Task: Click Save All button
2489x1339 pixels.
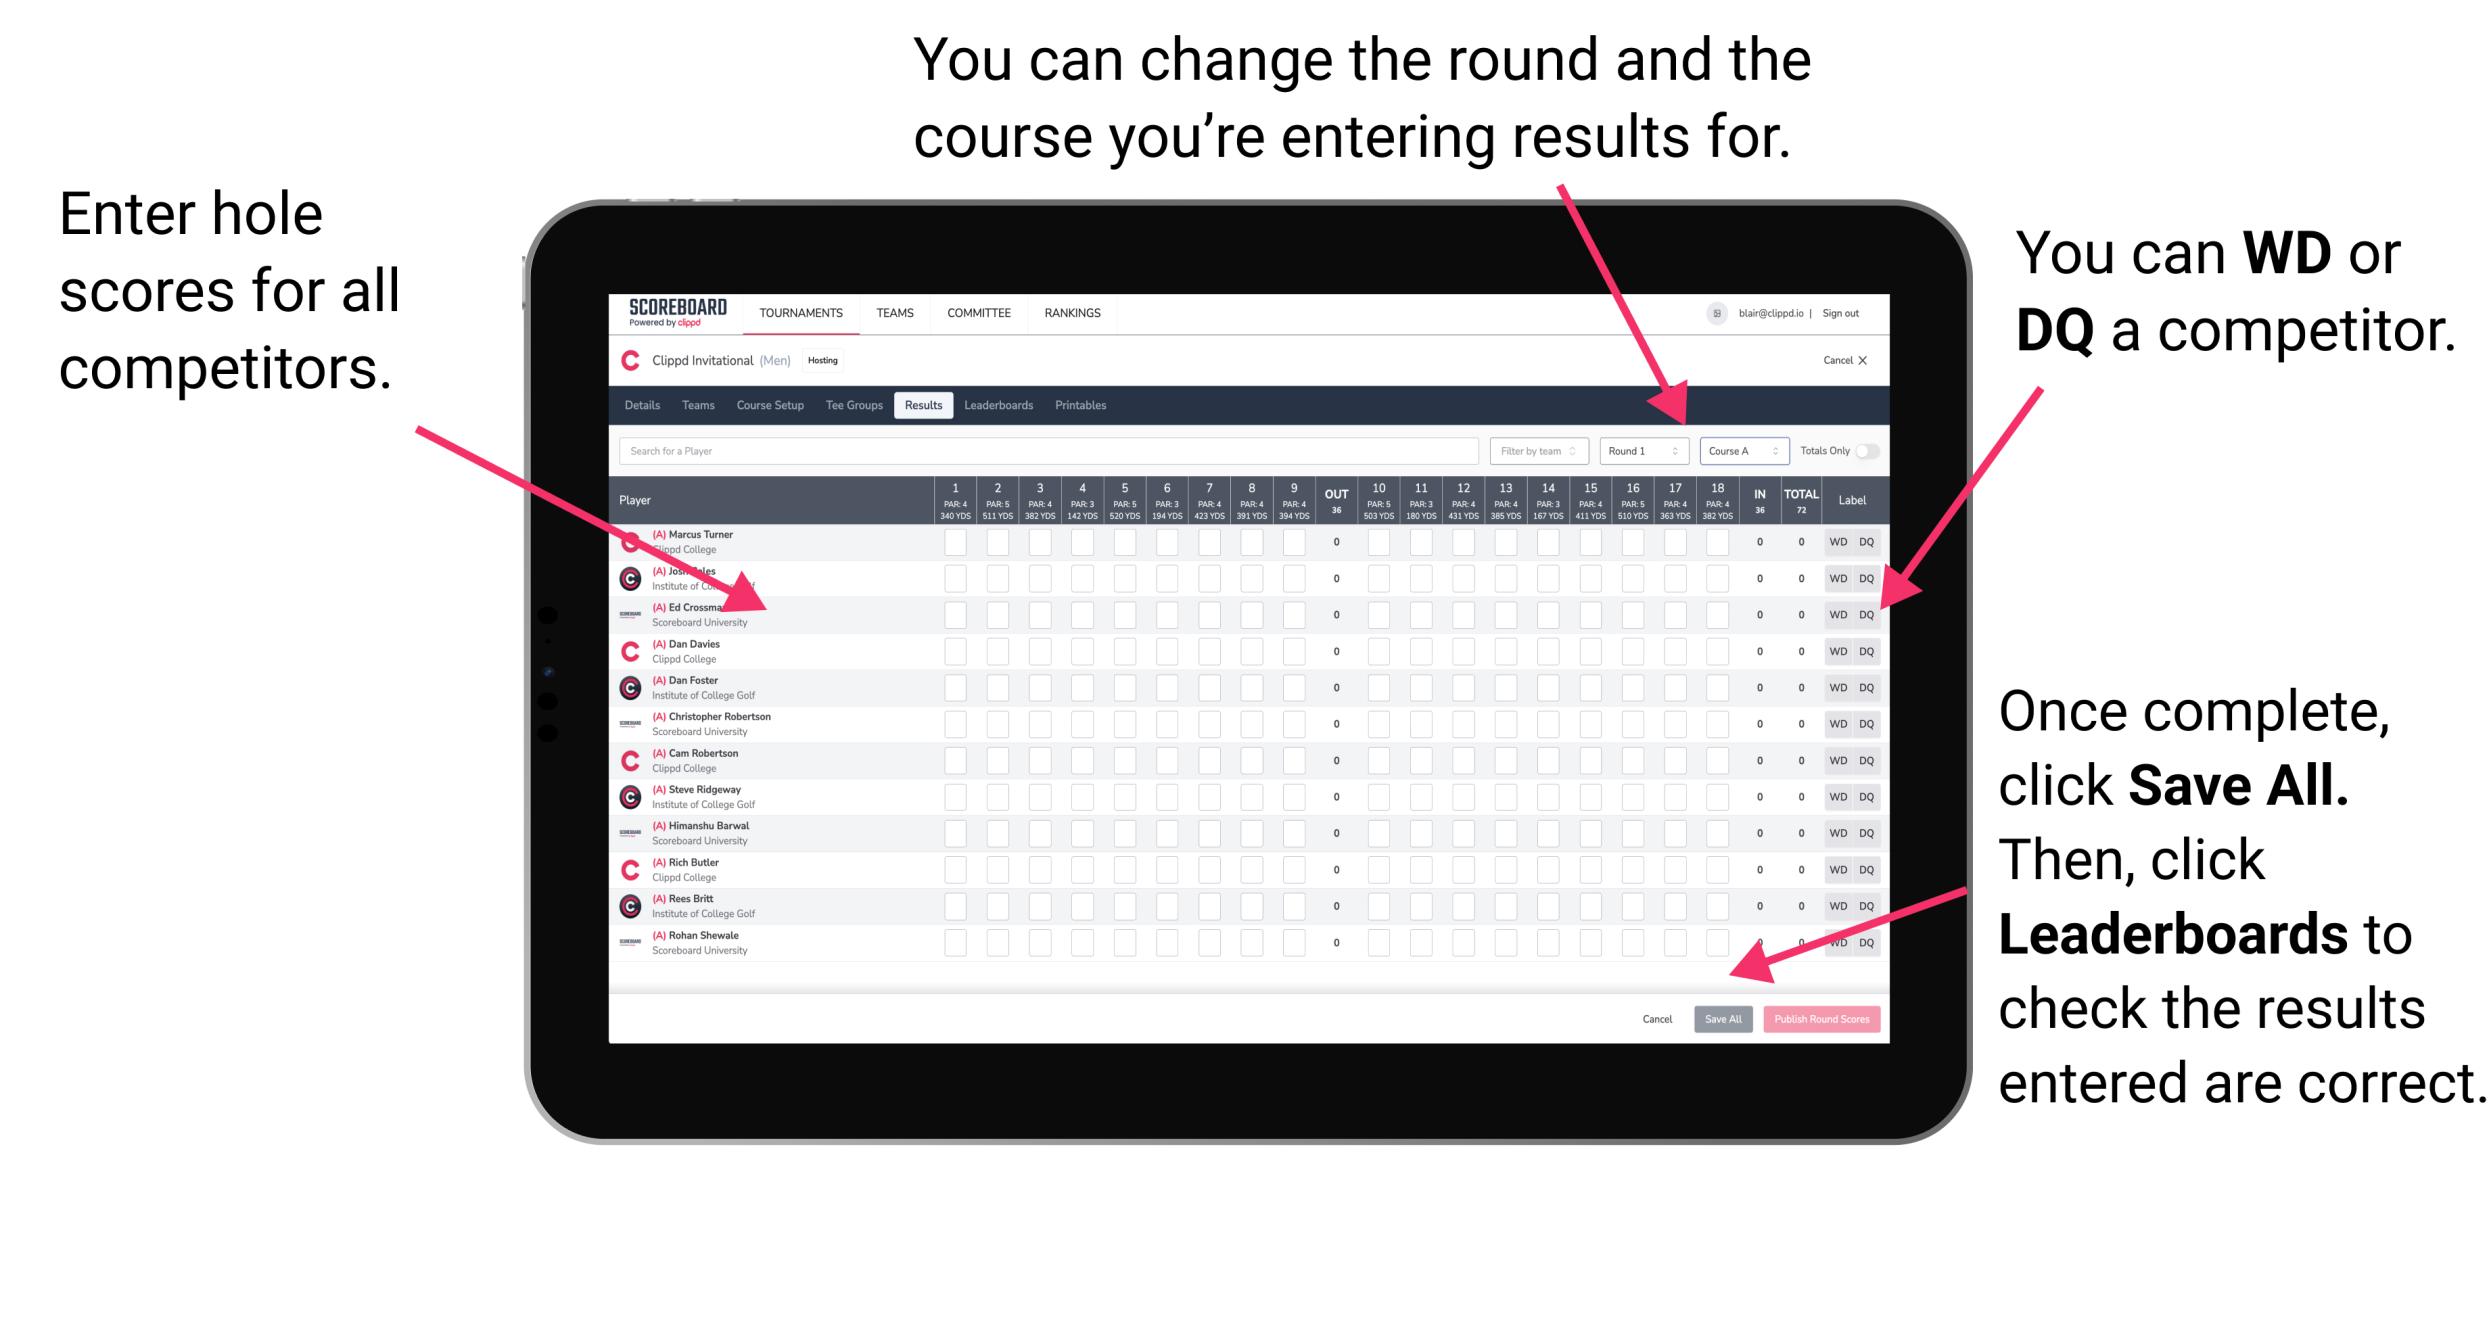Action: 1723,1017
